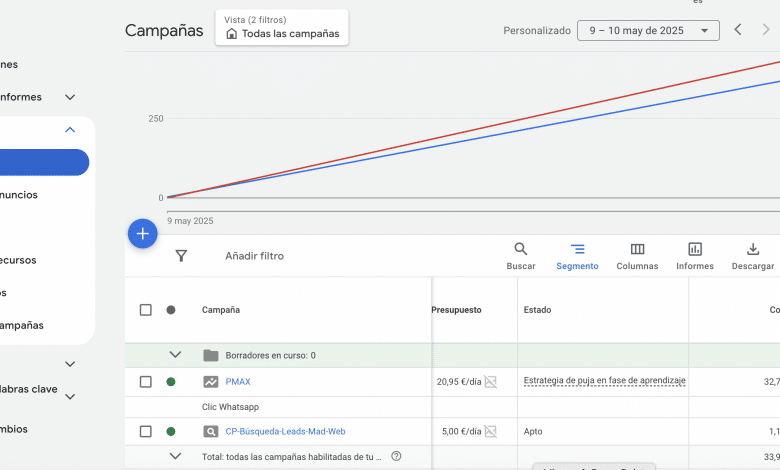Expand the Total campaigns summary row
Screen dimensions: 780x470
coord(176,456)
